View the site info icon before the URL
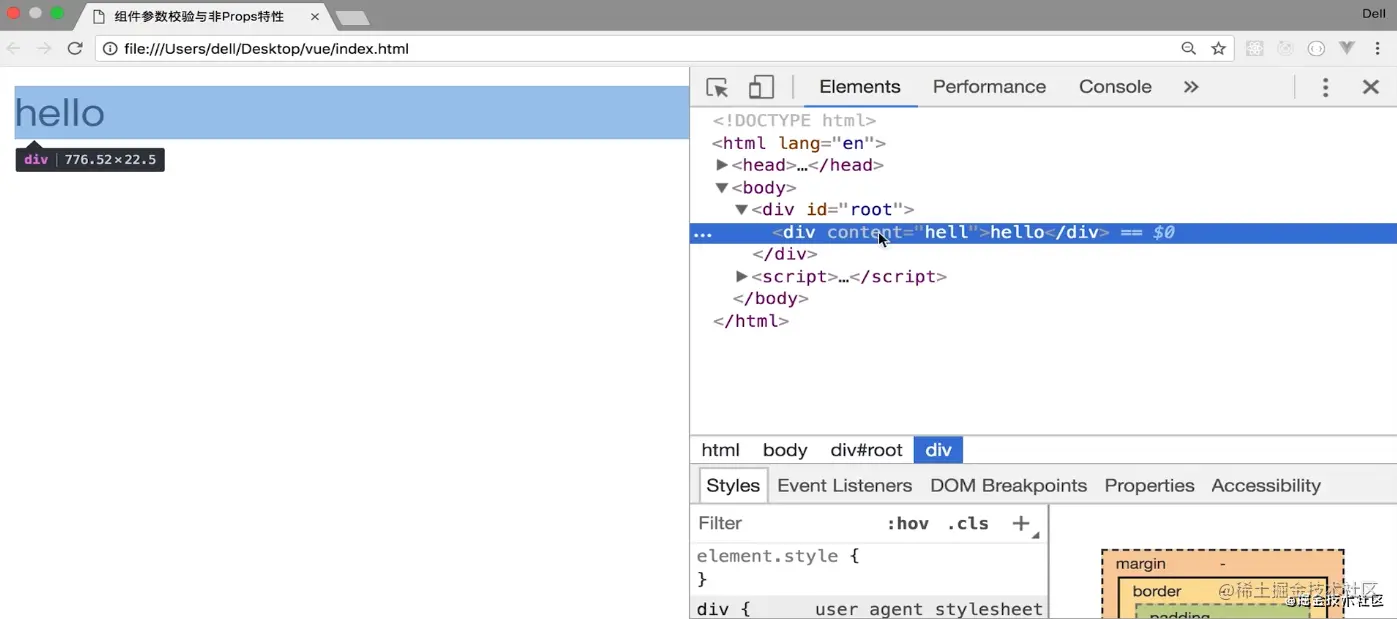Screen dimensions: 1397x619 click(110, 48)
